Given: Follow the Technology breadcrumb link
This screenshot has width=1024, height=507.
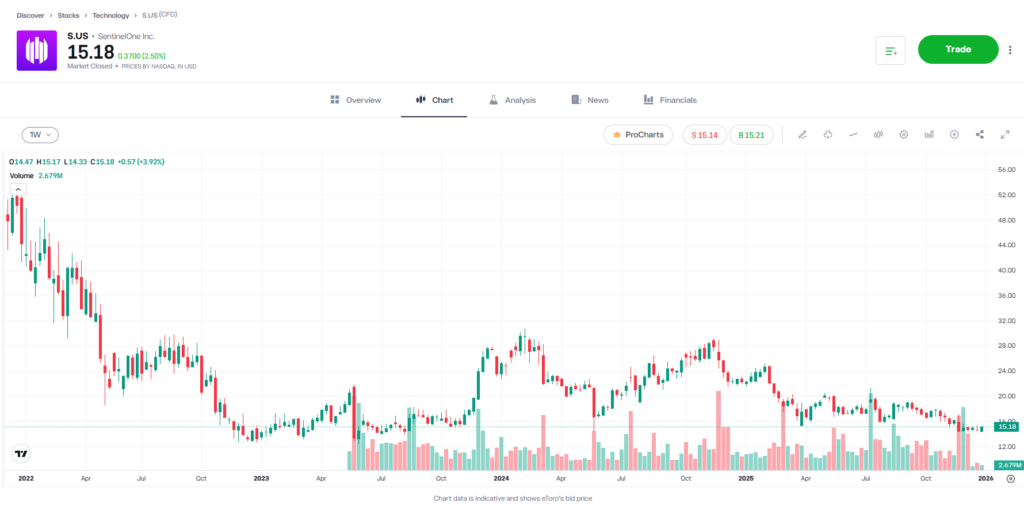Looking at the screenshot, I should coord(110,16).
